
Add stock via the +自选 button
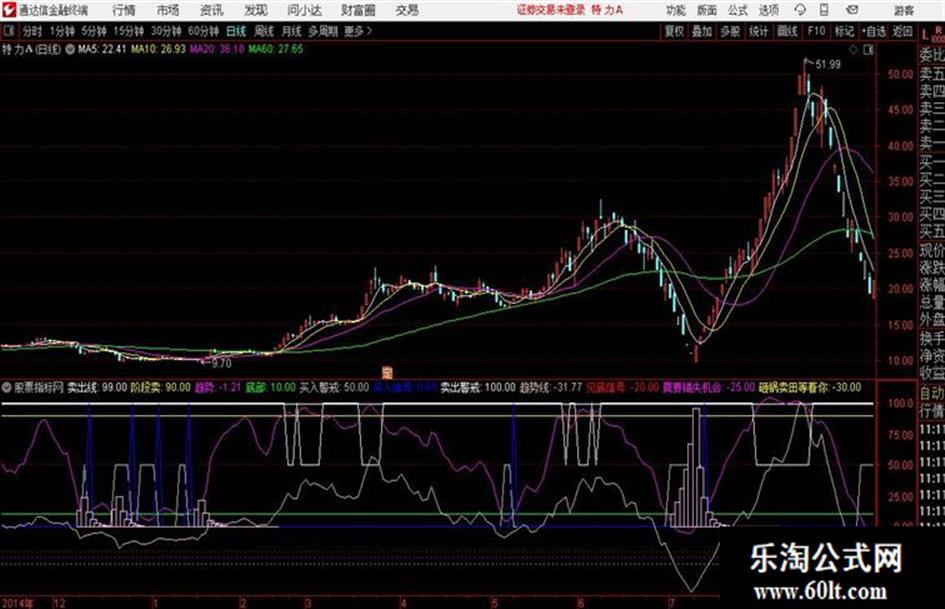(874, 31)
